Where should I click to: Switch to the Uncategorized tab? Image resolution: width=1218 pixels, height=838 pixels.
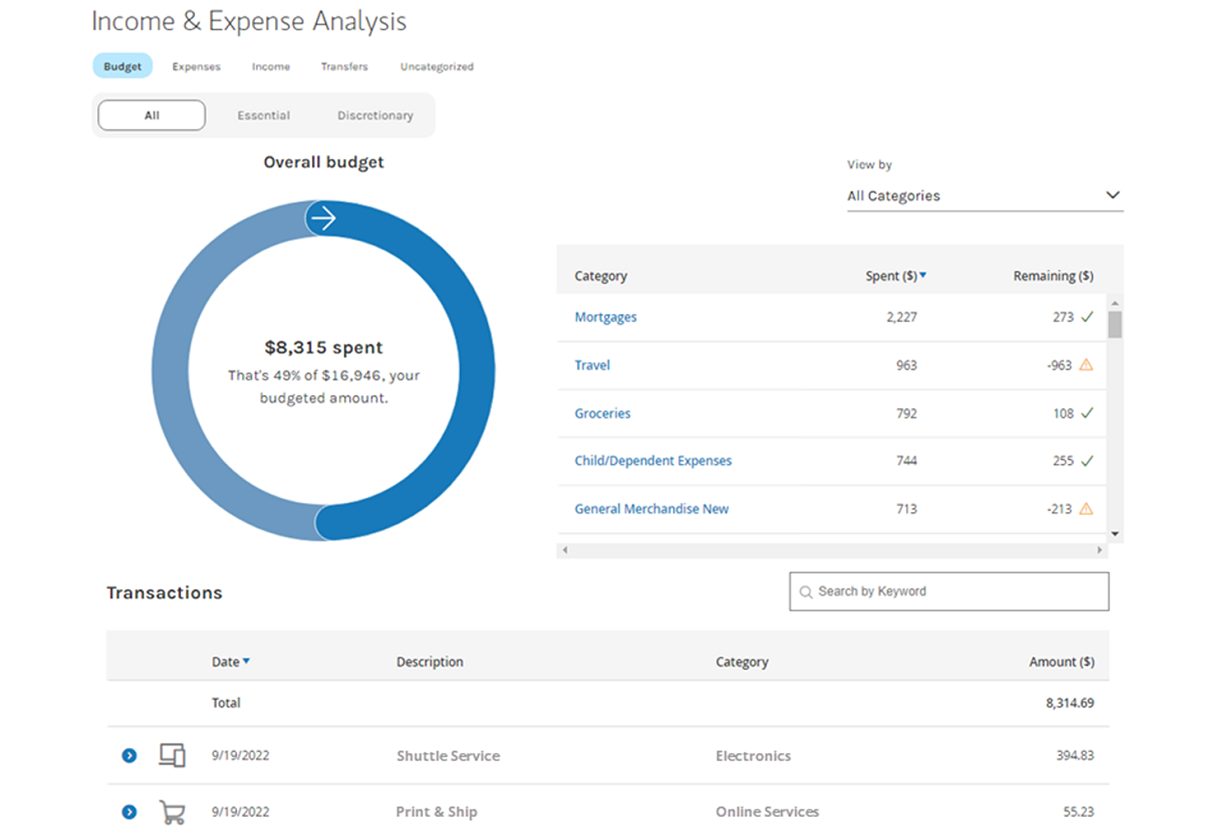coord(437,66)
